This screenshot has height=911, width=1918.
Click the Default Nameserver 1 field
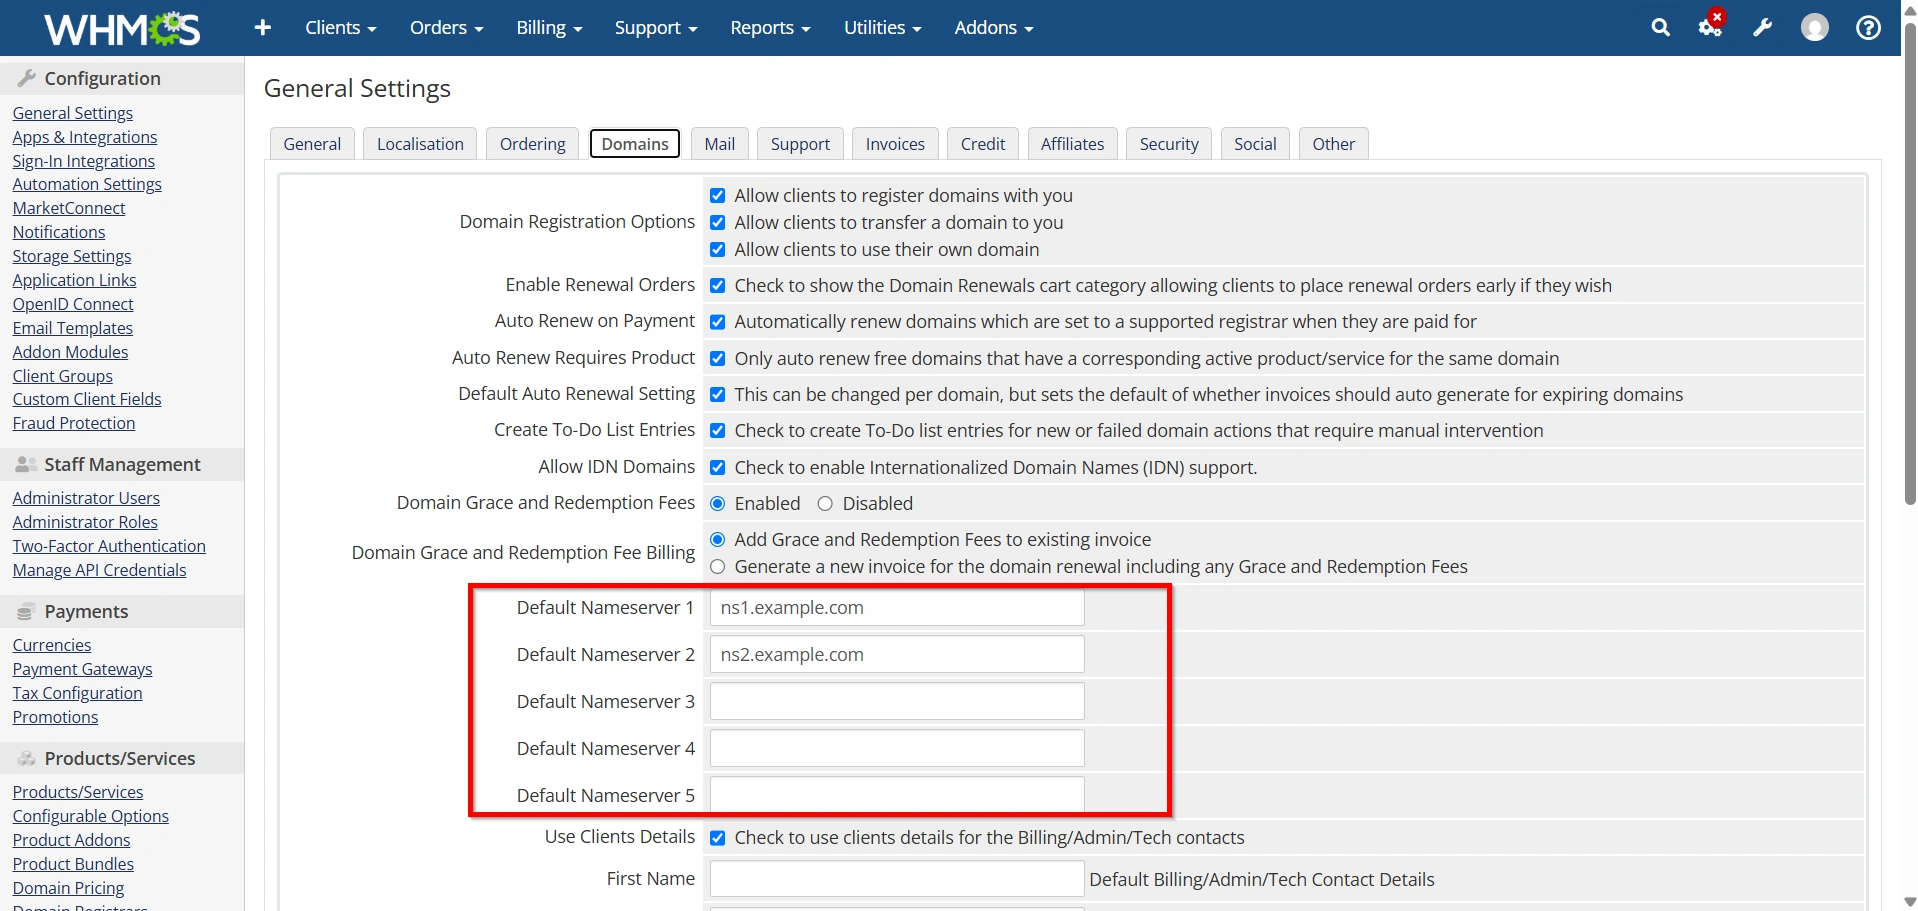897,608
